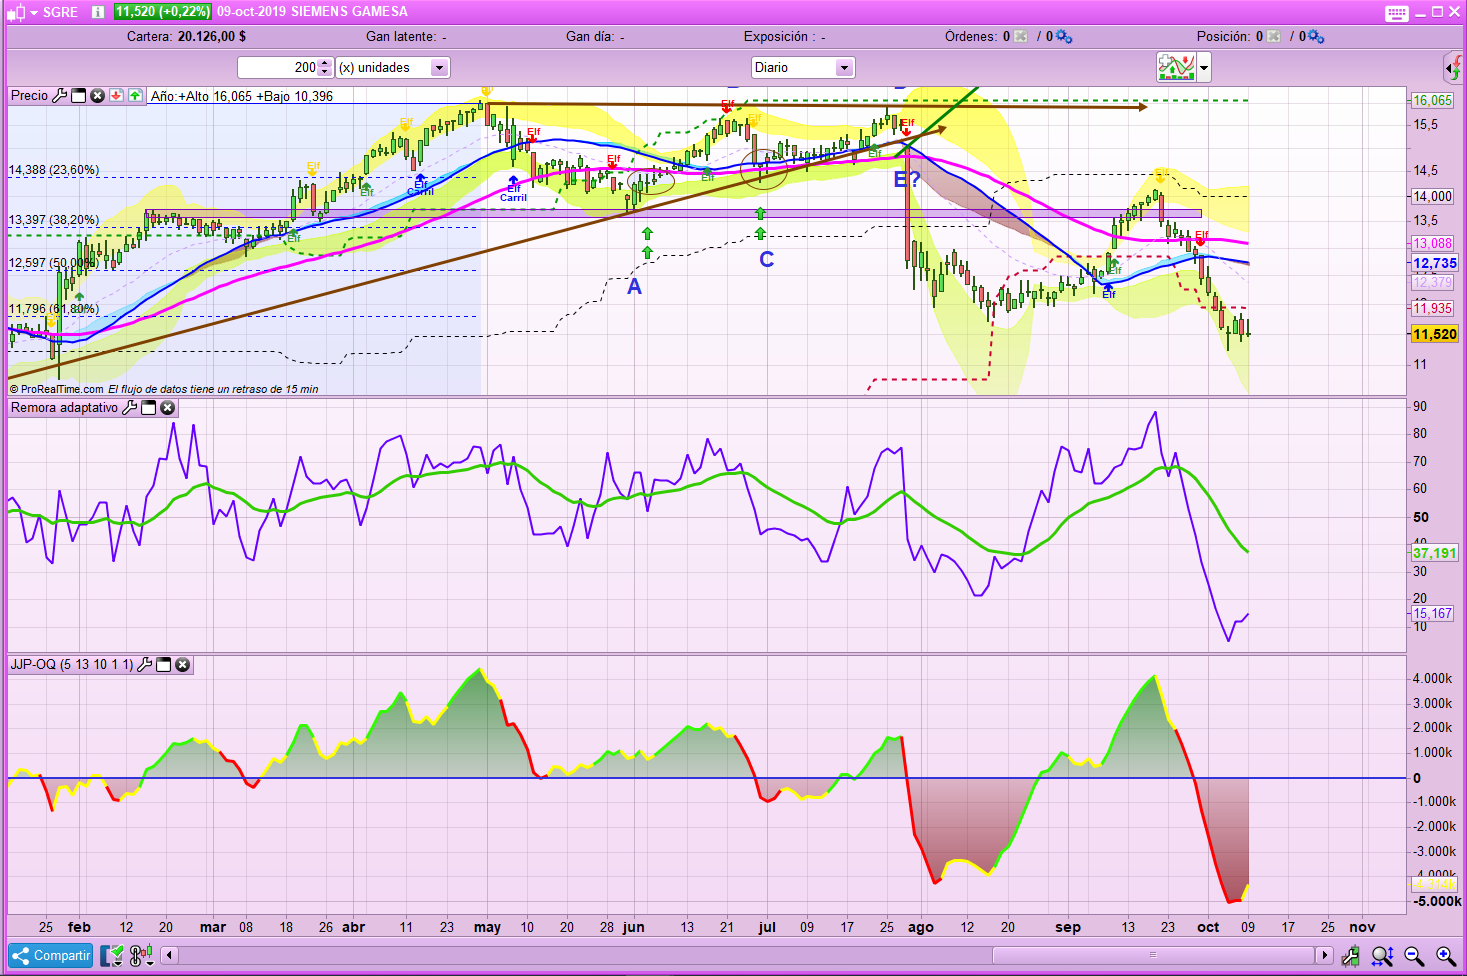Zoom in the chart with the plus magnifier

(x=1446, y=956)
